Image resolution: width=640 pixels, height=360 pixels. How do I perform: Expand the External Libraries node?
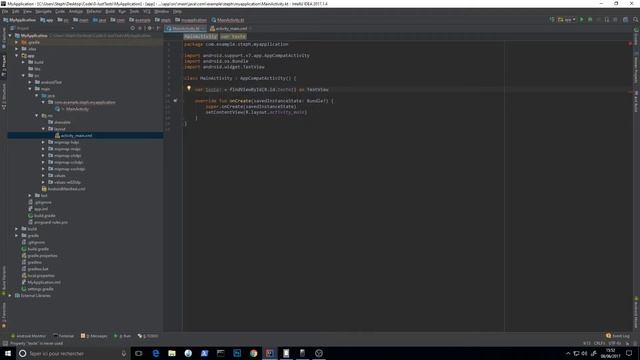click(x=10, y=296)
